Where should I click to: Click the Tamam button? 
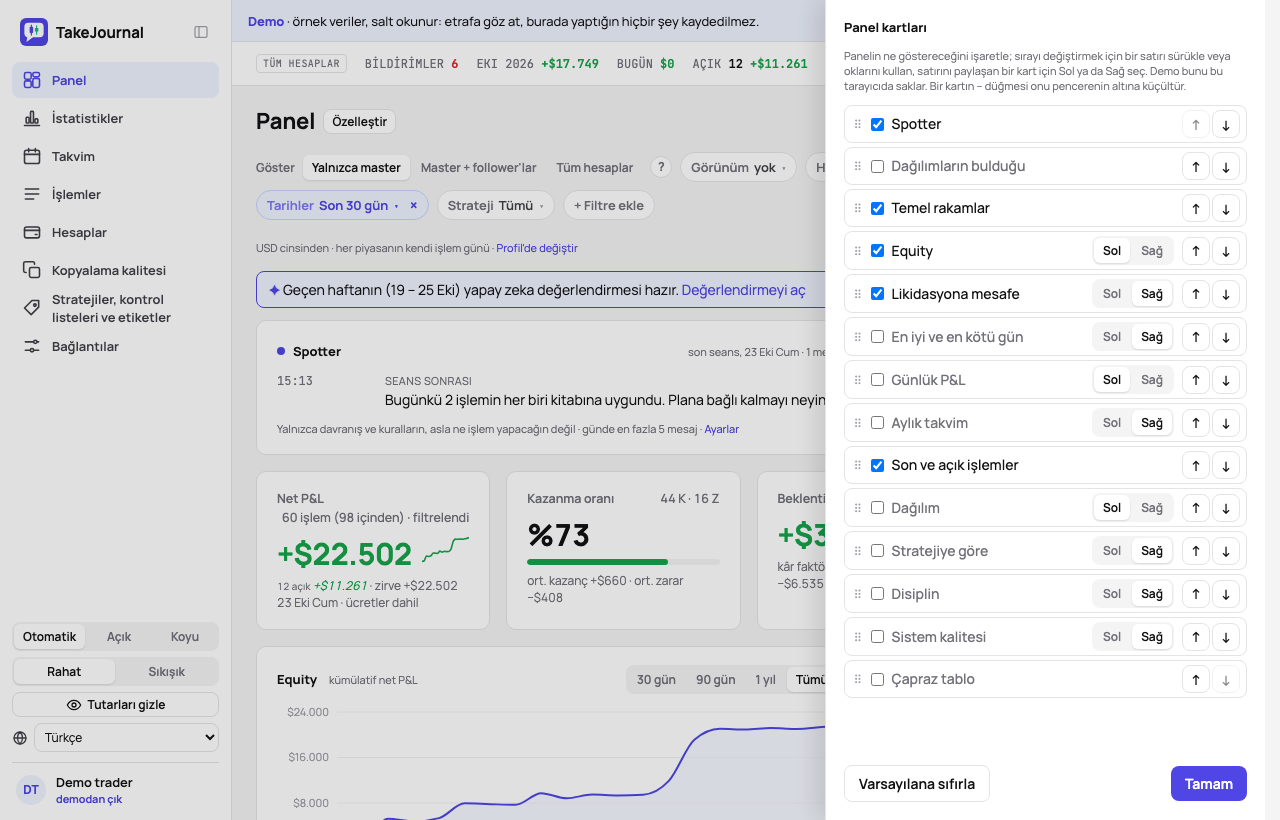click(1209, 784)
